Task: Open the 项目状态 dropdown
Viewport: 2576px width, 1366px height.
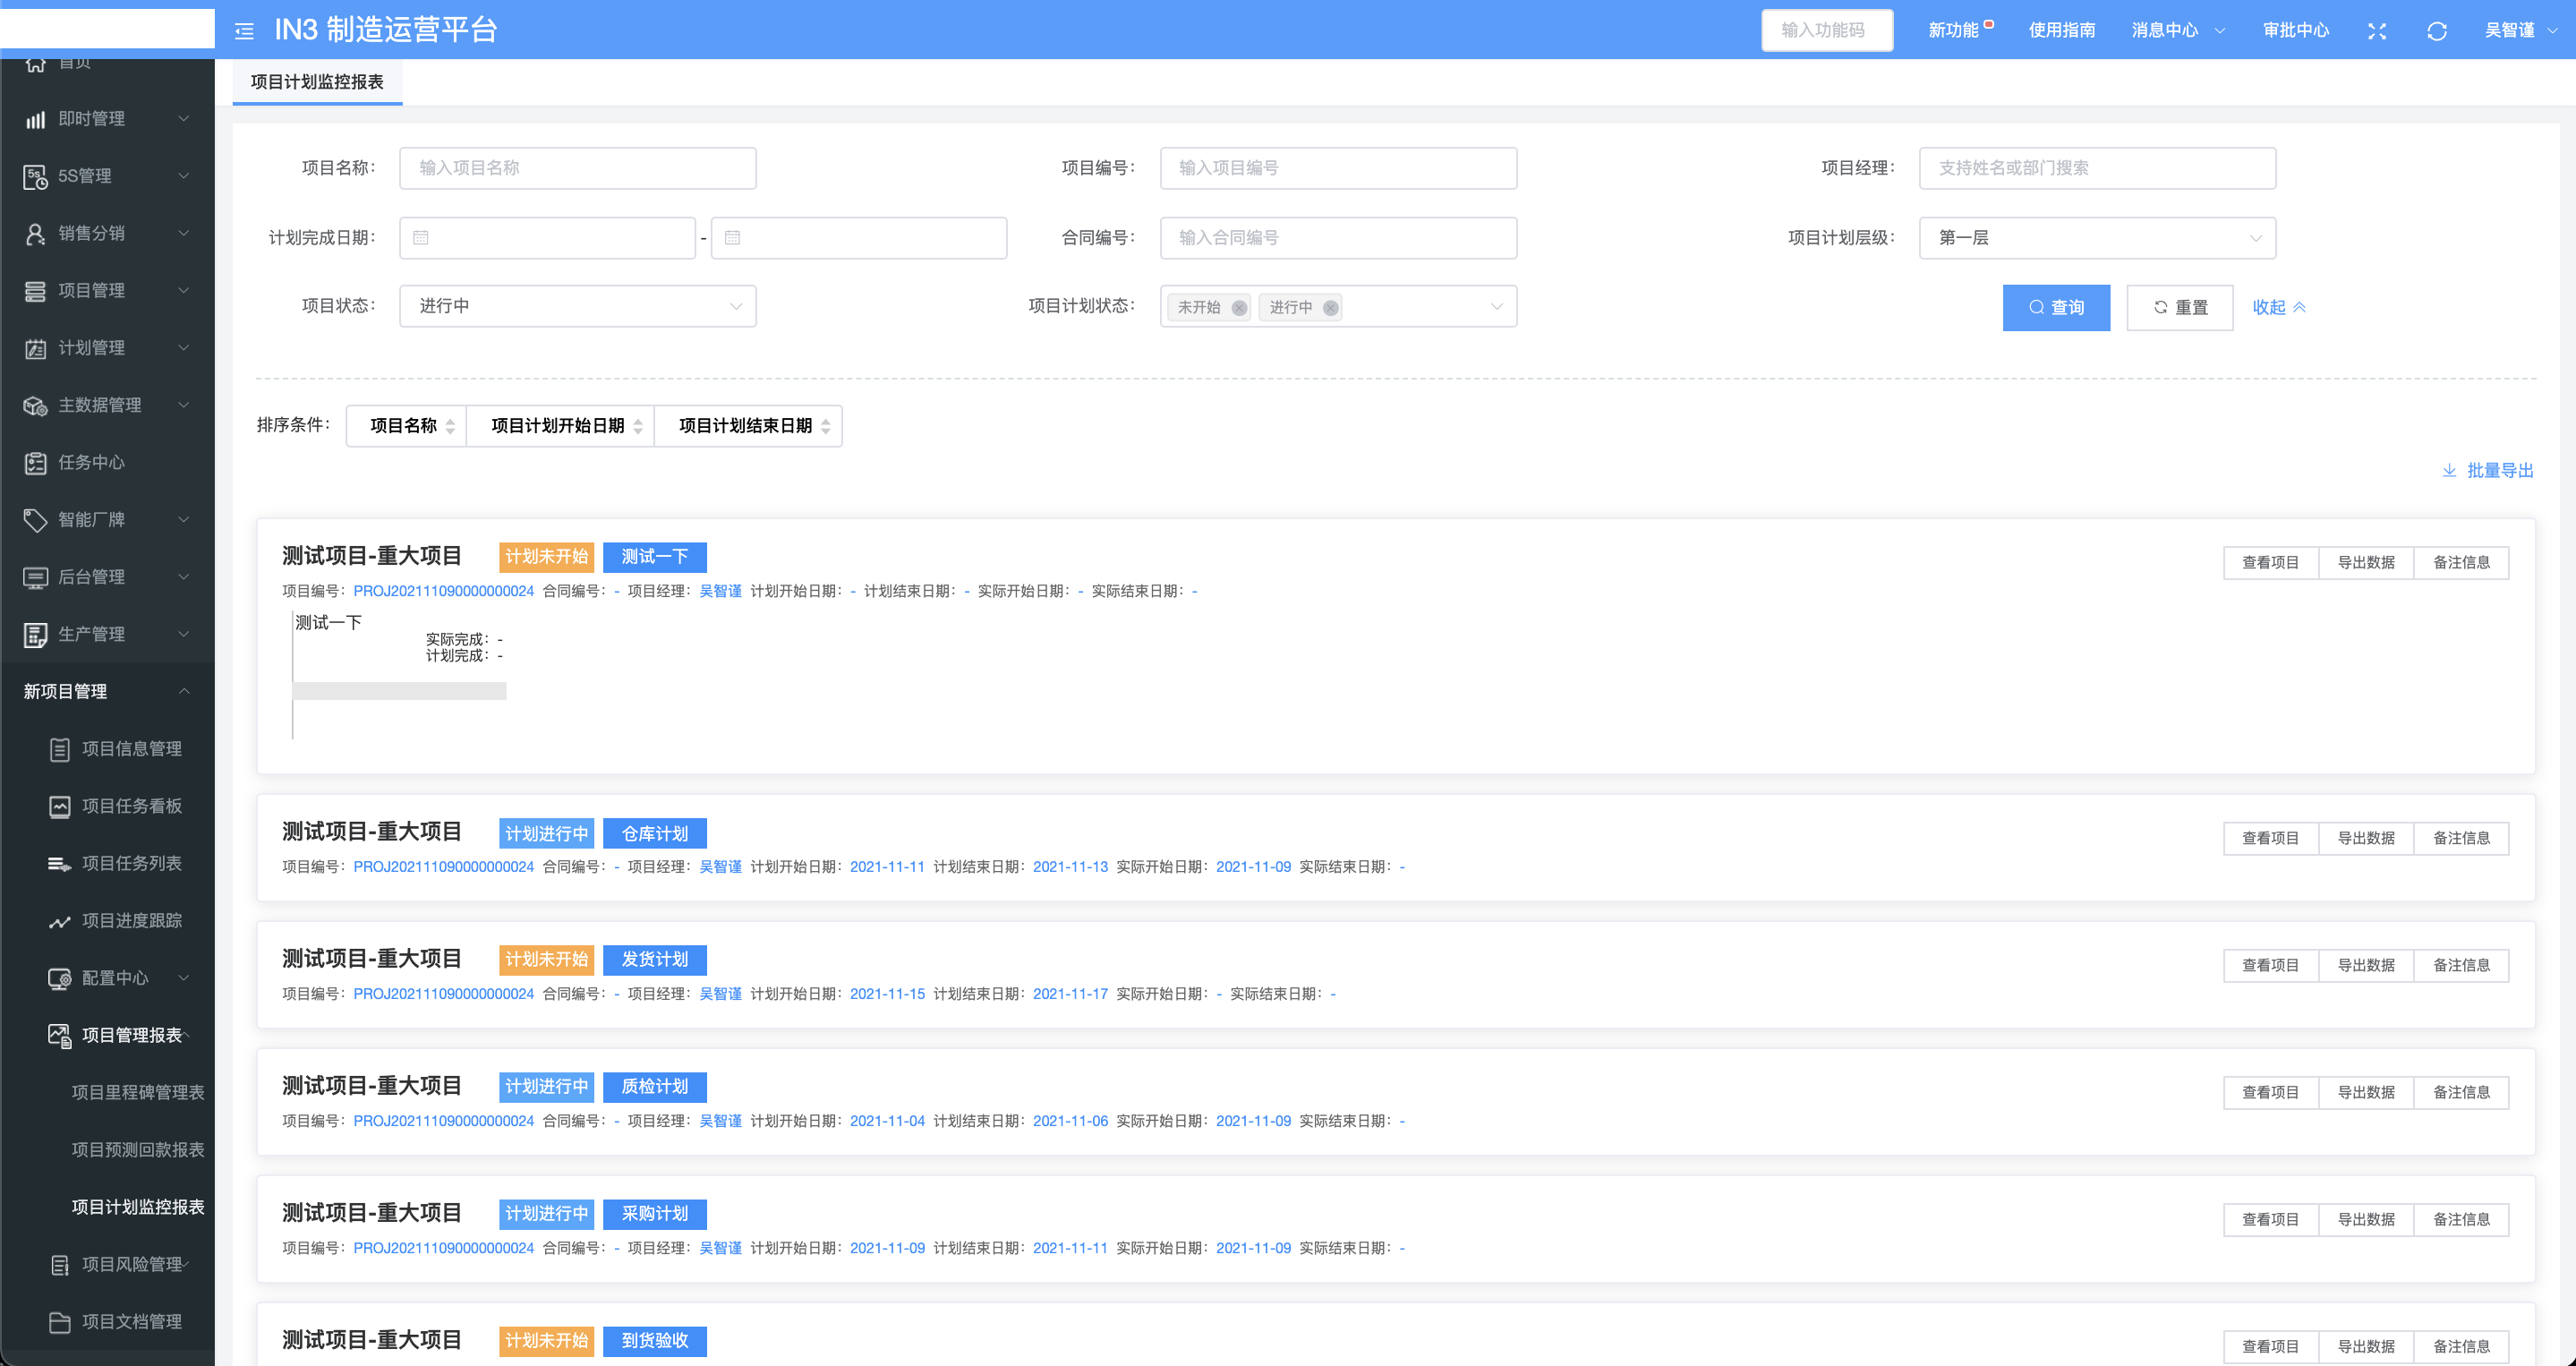Action: tap(577, 306)
